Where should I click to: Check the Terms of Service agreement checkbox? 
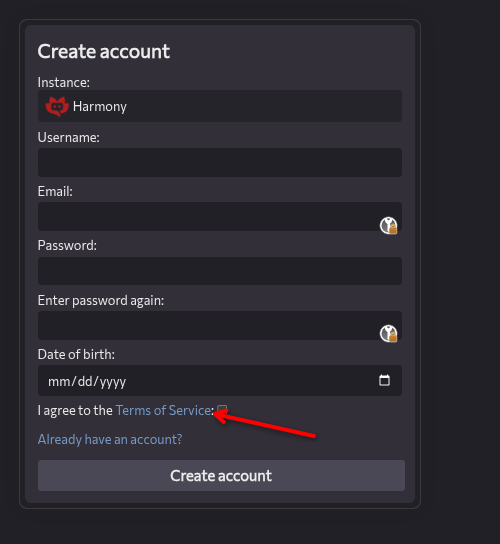(x=222, y=410)
